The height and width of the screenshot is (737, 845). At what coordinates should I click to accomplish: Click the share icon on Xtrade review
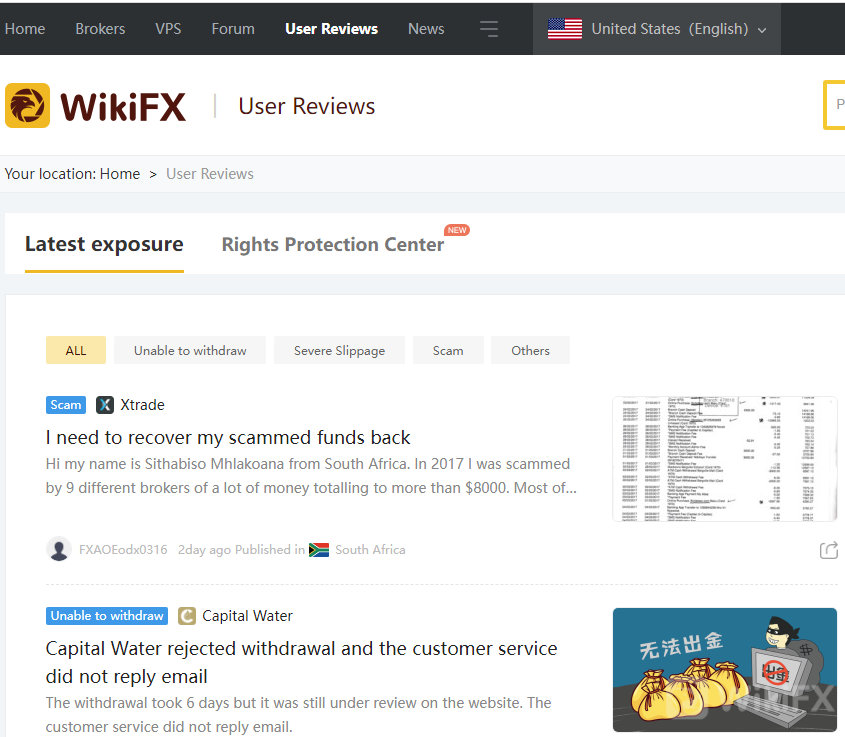[828, 550]
